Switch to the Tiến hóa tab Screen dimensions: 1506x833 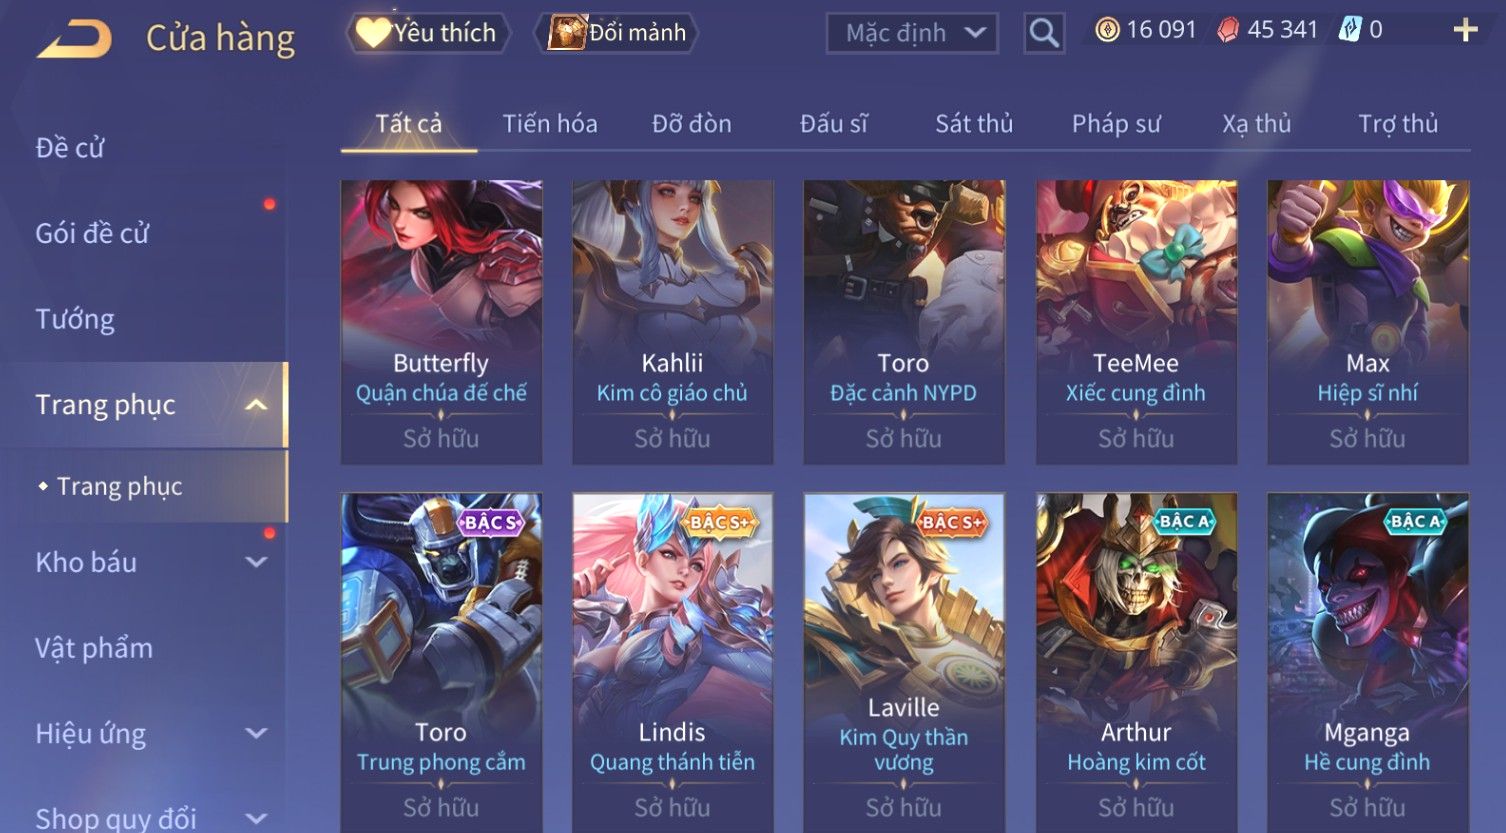pyautogui.click(x=550, y=124)
